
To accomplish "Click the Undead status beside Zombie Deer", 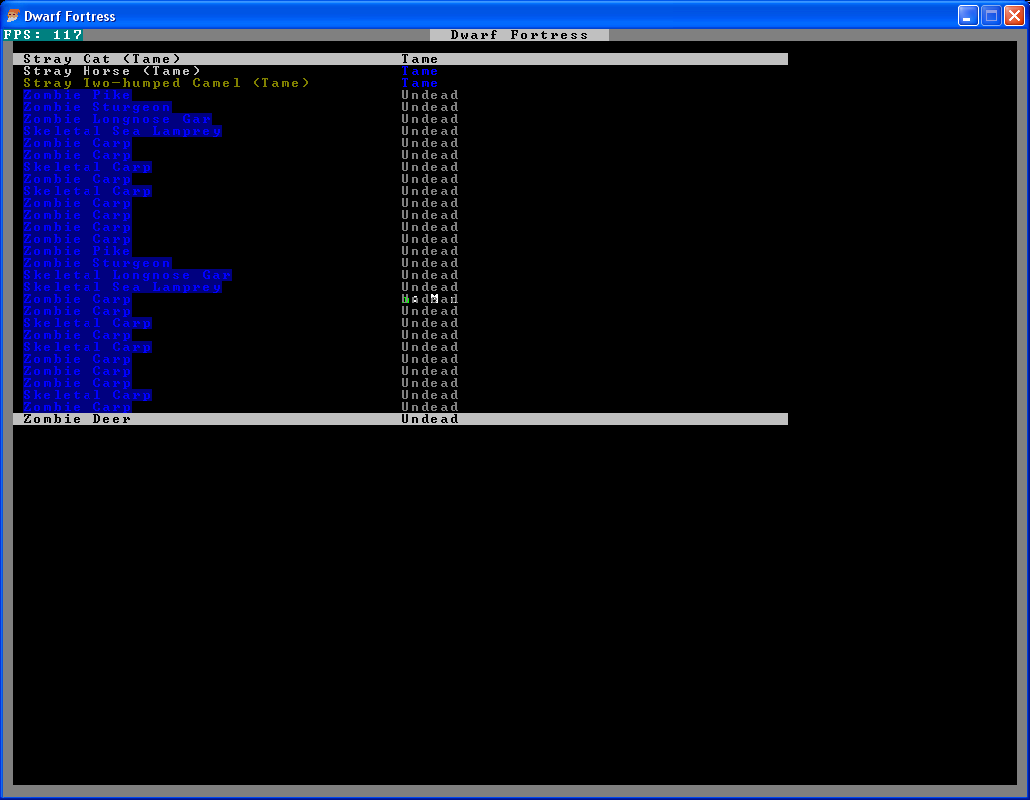I will (x=430, y=419).
